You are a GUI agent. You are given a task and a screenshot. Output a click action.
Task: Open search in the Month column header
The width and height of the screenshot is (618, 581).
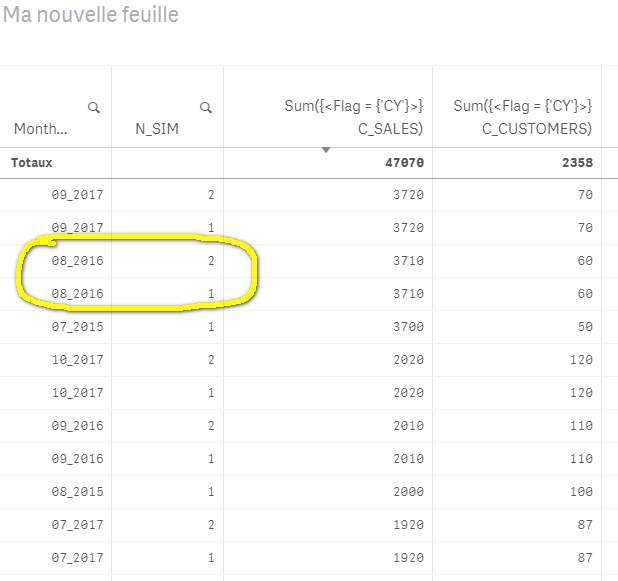pos(93,107)
